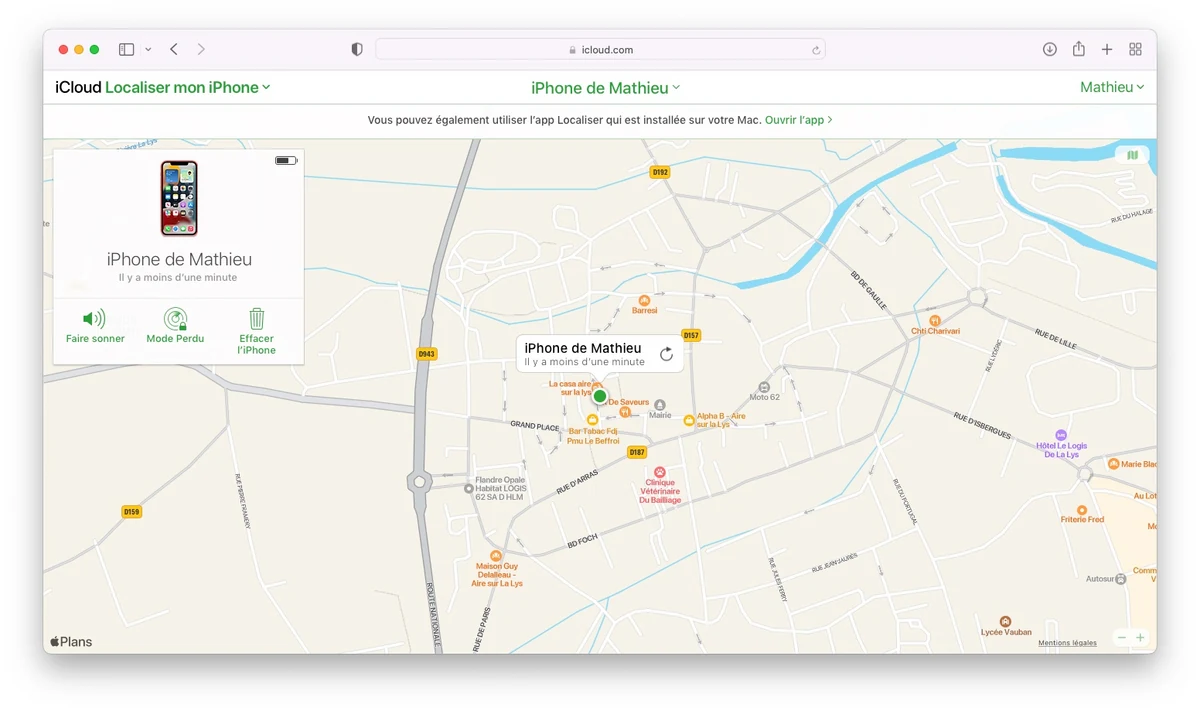The image size is (1200, 711).
Task: Click the Ouvrir l'app link
Action: click(x=799, y=120)
